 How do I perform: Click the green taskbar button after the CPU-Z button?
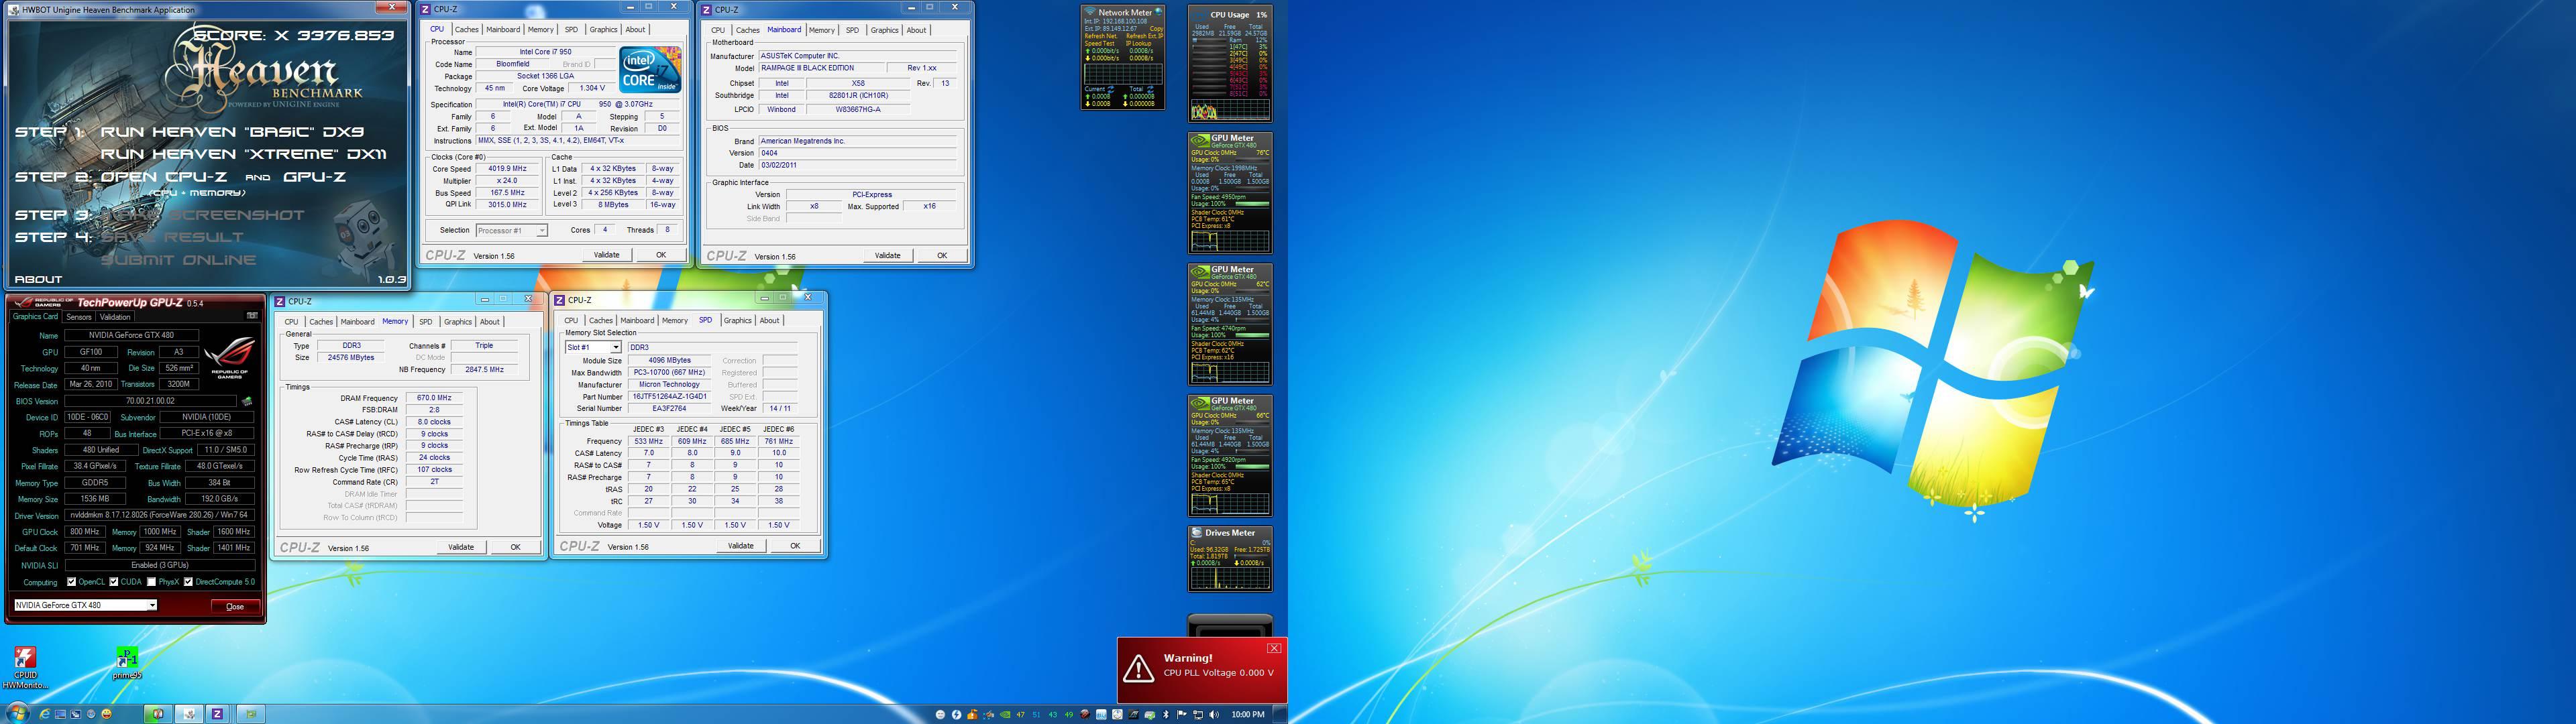[x=251, y=714]
